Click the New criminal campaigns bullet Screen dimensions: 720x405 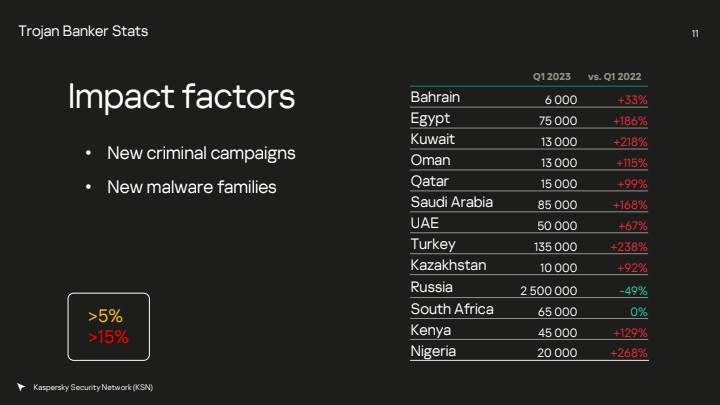click(x=201, y=153)
